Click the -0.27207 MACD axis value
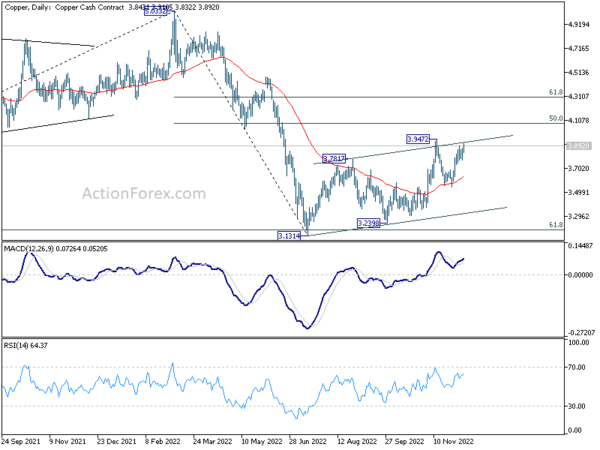Screen dimensions: 600x450 [x=580, y=333]
